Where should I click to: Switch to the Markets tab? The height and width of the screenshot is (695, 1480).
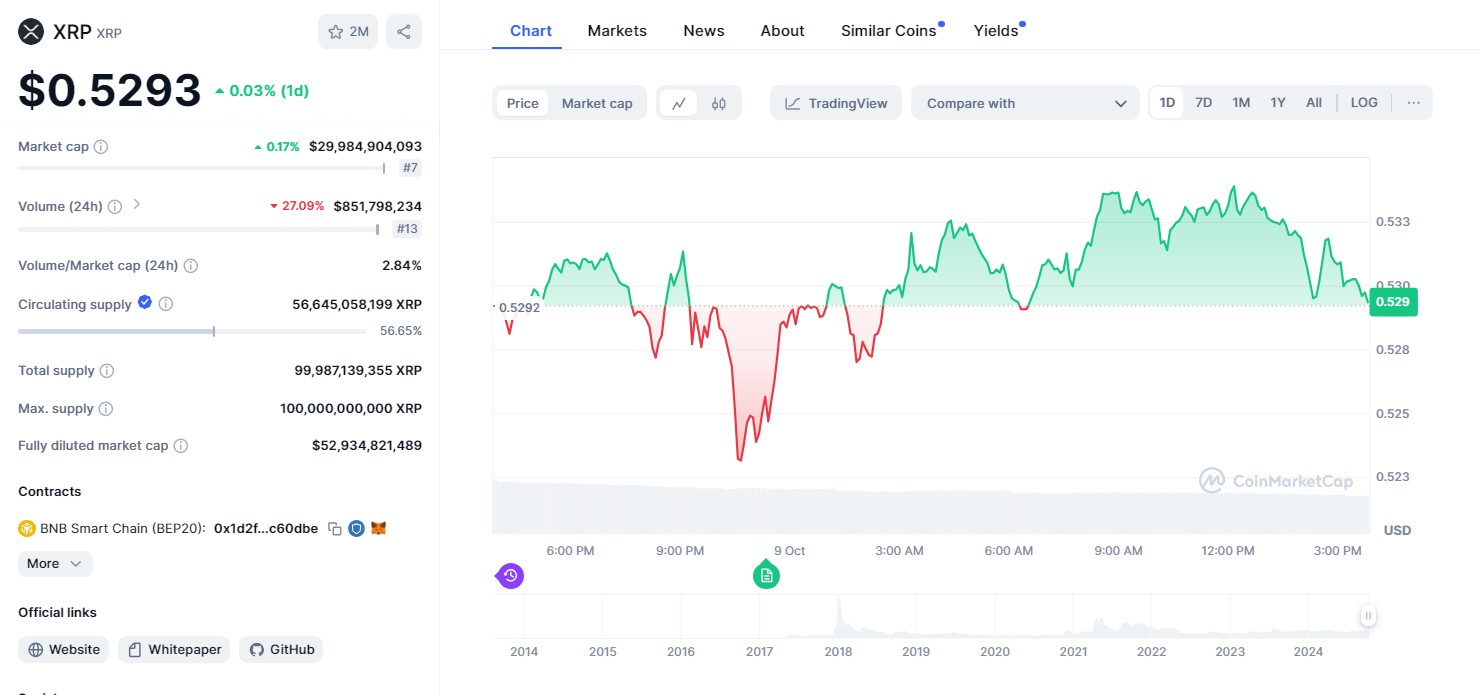(617, 31)
